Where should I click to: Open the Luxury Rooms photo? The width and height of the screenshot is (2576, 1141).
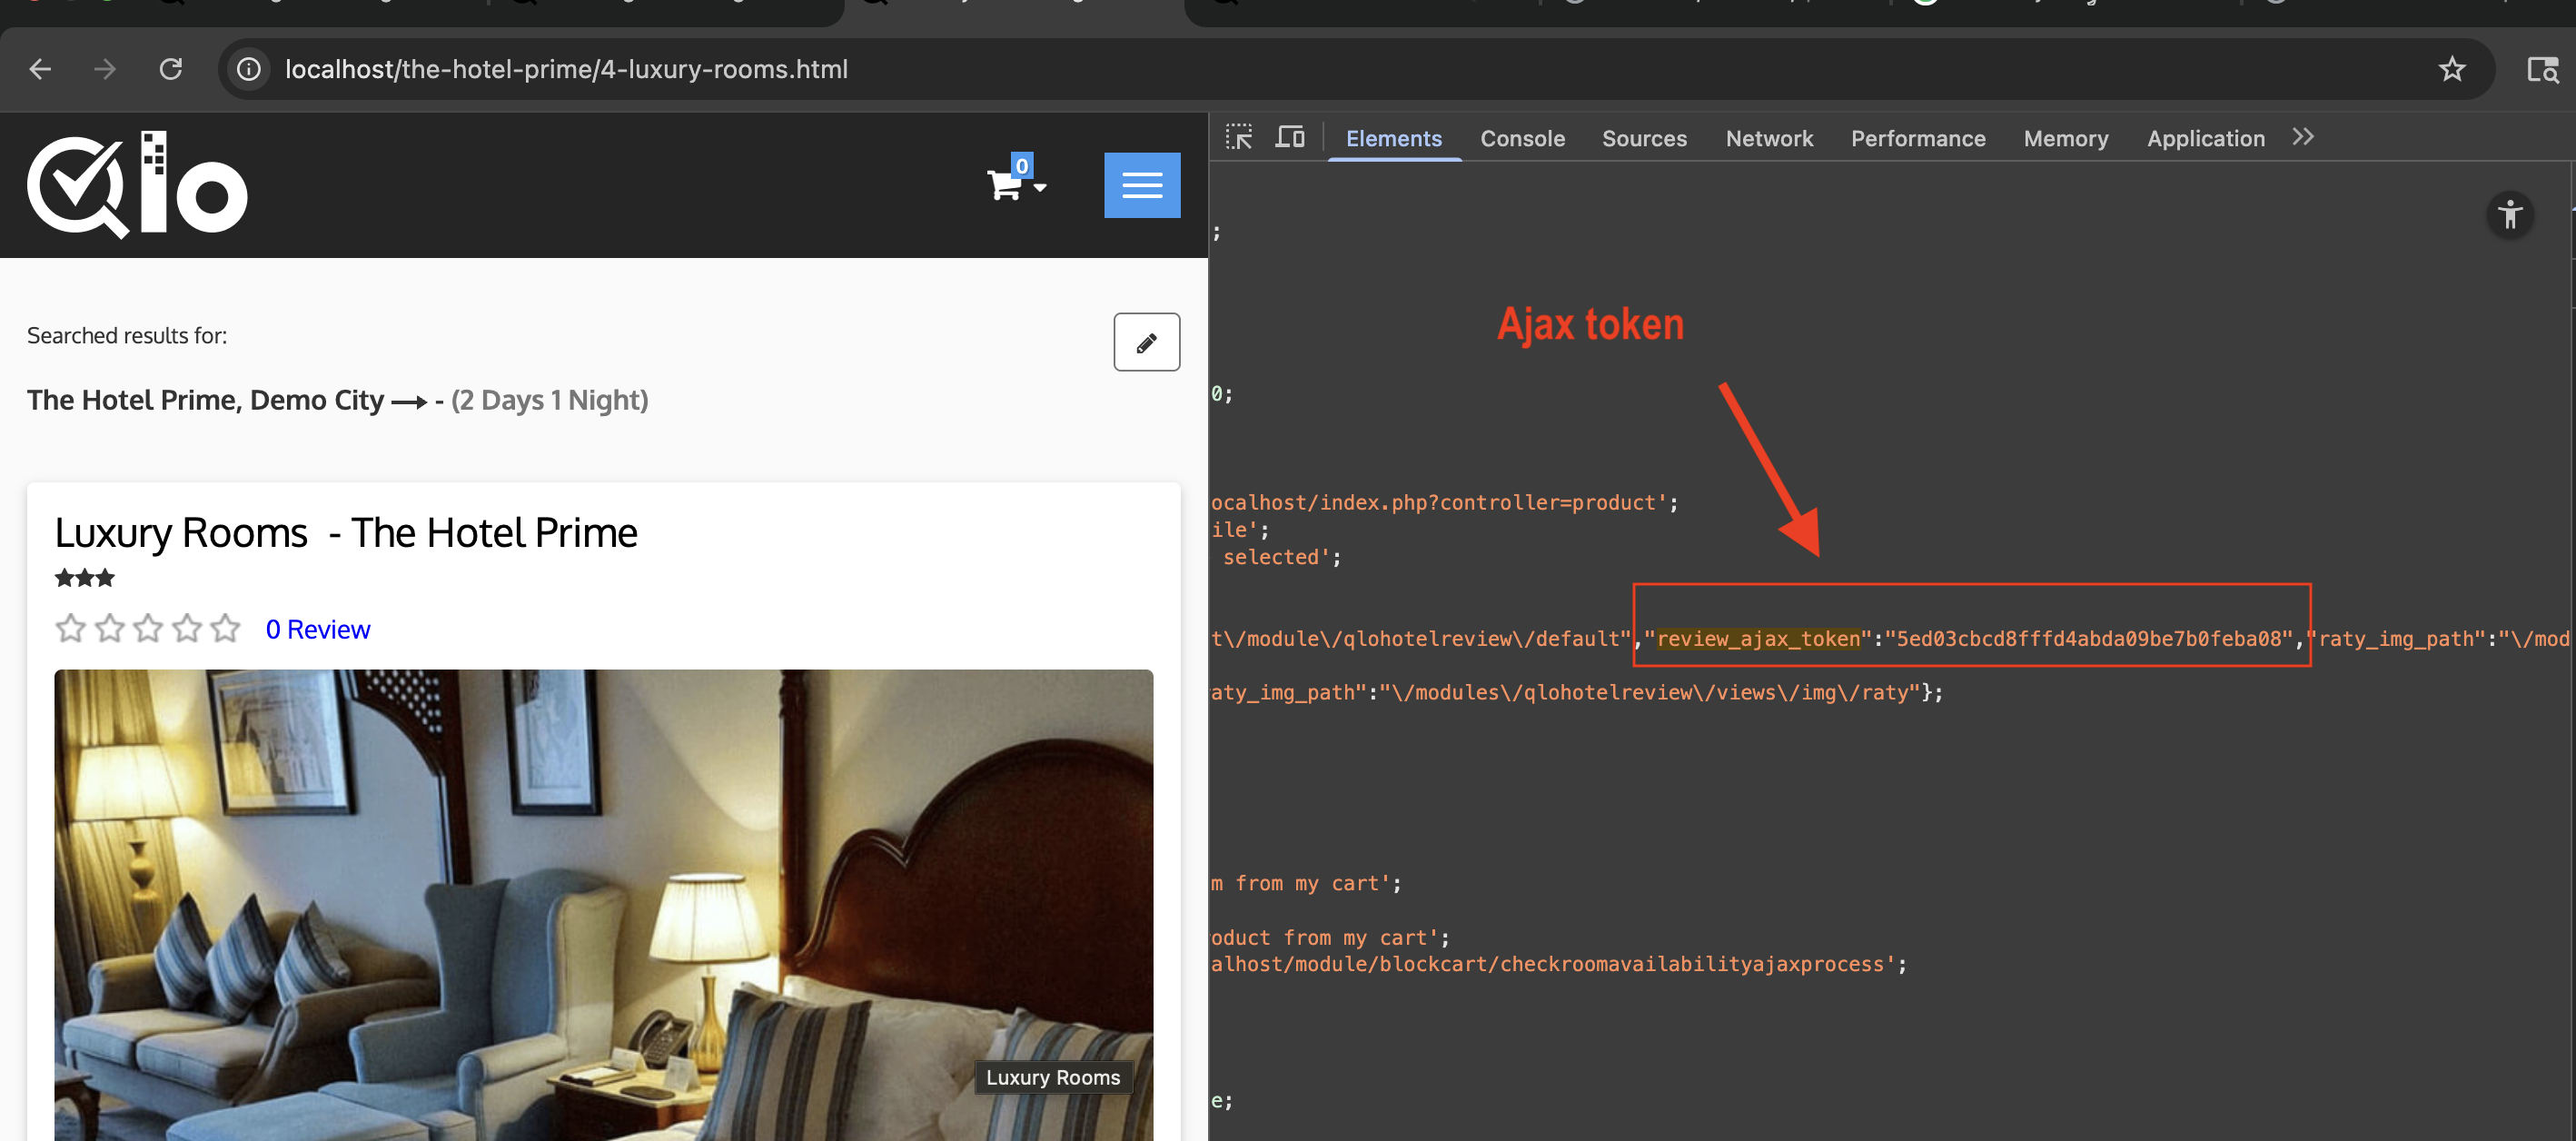603,905
